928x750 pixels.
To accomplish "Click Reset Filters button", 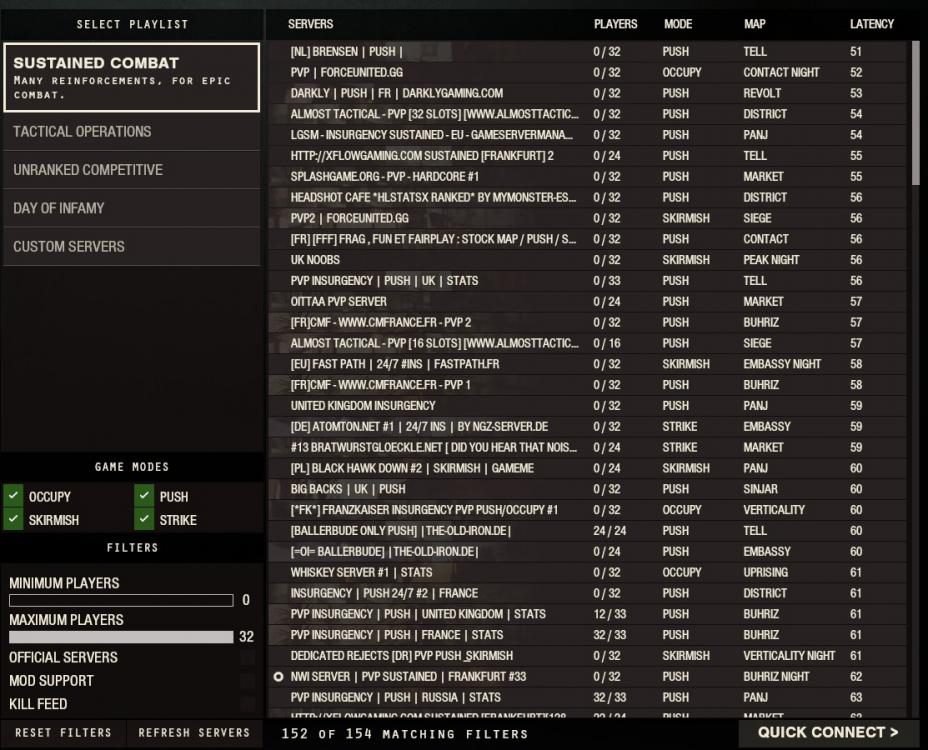I will [63, 733].
